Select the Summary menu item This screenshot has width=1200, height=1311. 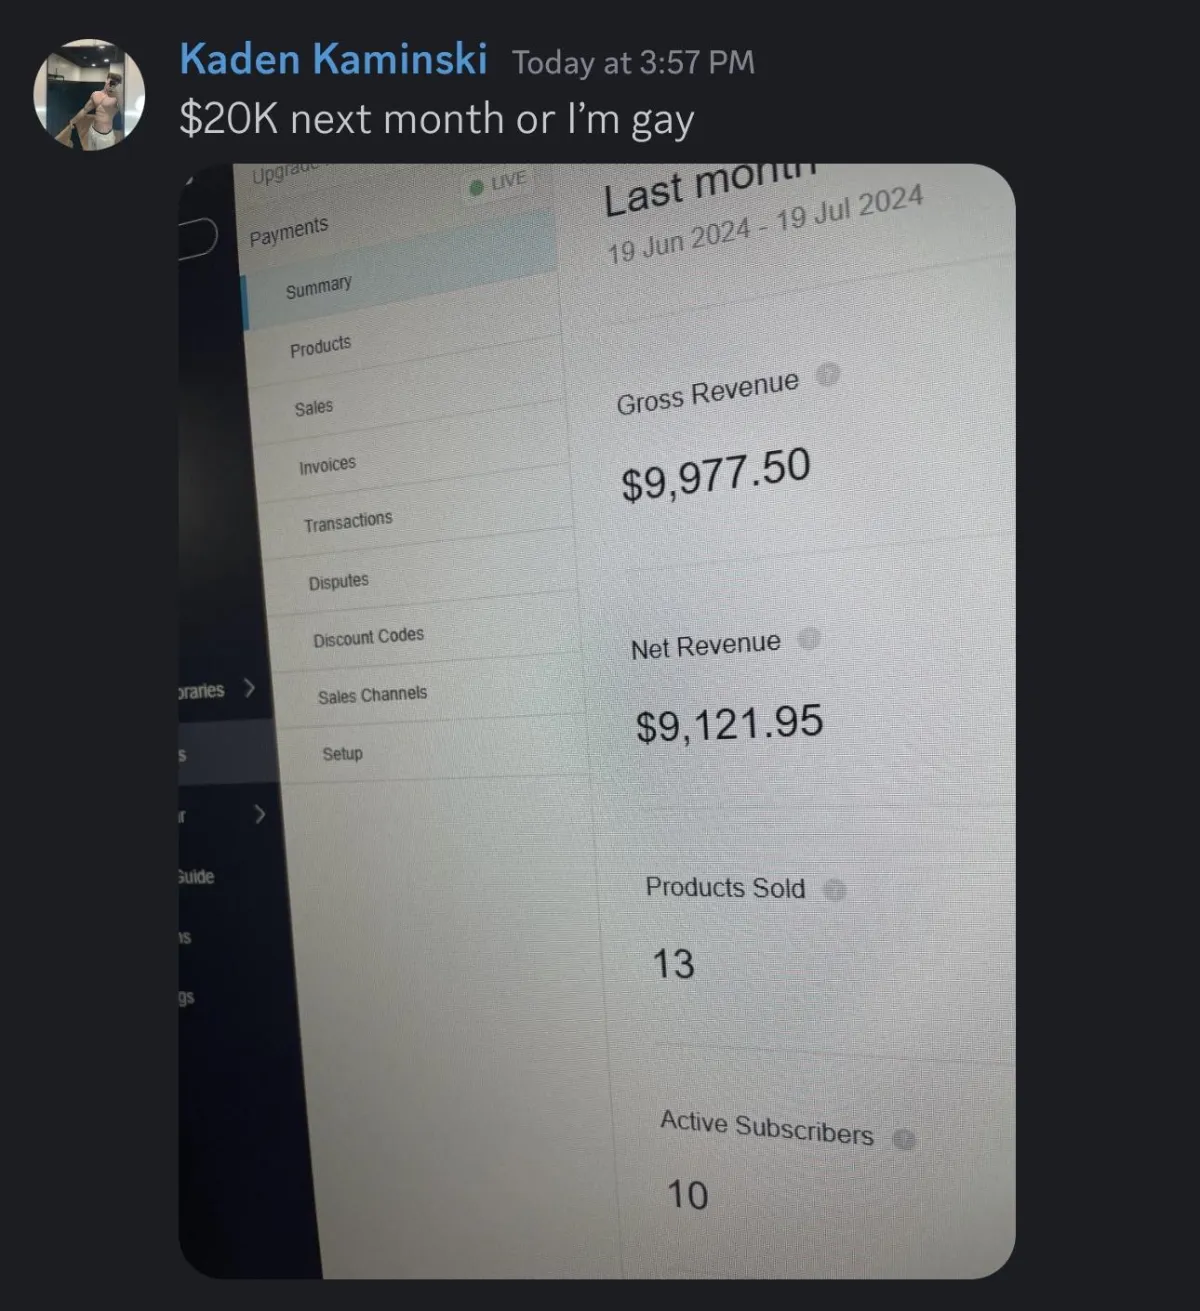click(319, 288)
